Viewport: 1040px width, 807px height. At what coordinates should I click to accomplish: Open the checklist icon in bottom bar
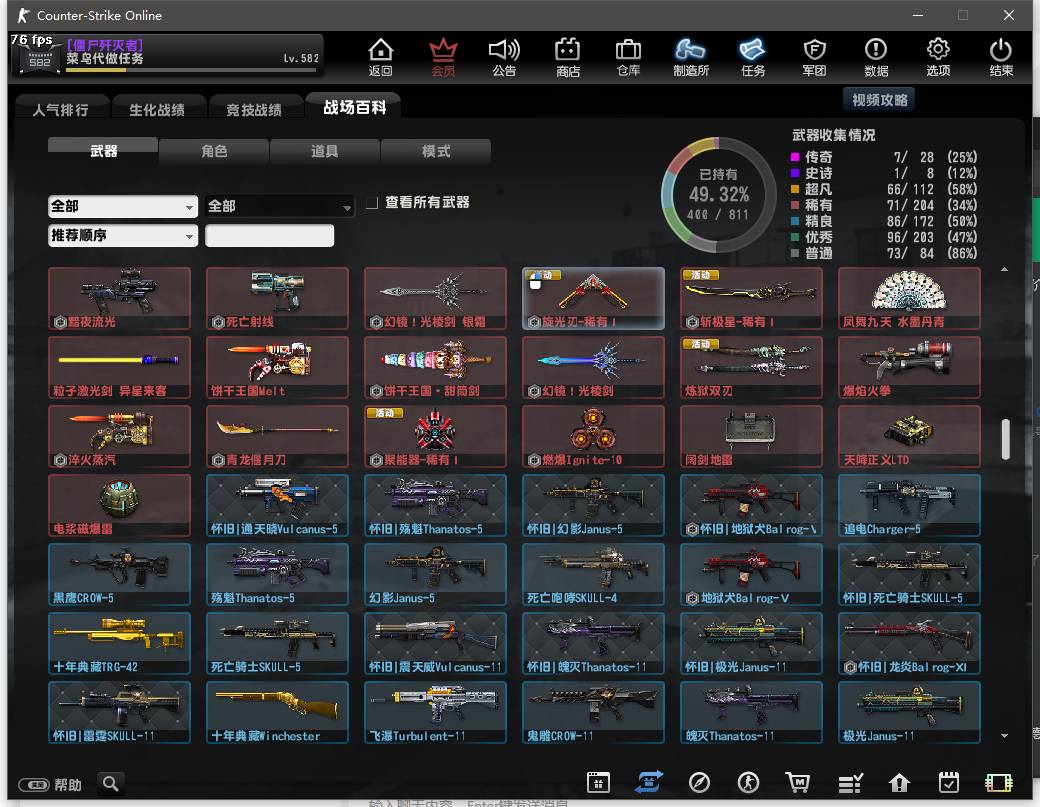click(x=850, y=784)
